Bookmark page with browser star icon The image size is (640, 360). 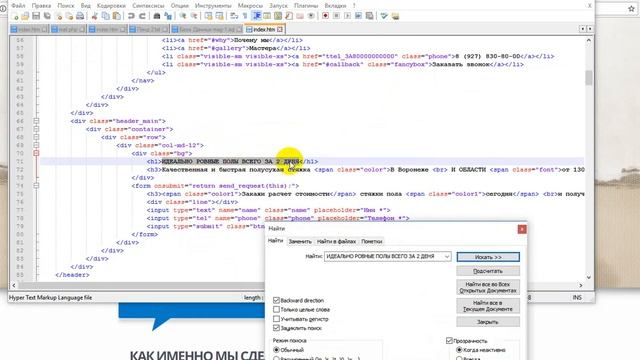pos(631,9)
